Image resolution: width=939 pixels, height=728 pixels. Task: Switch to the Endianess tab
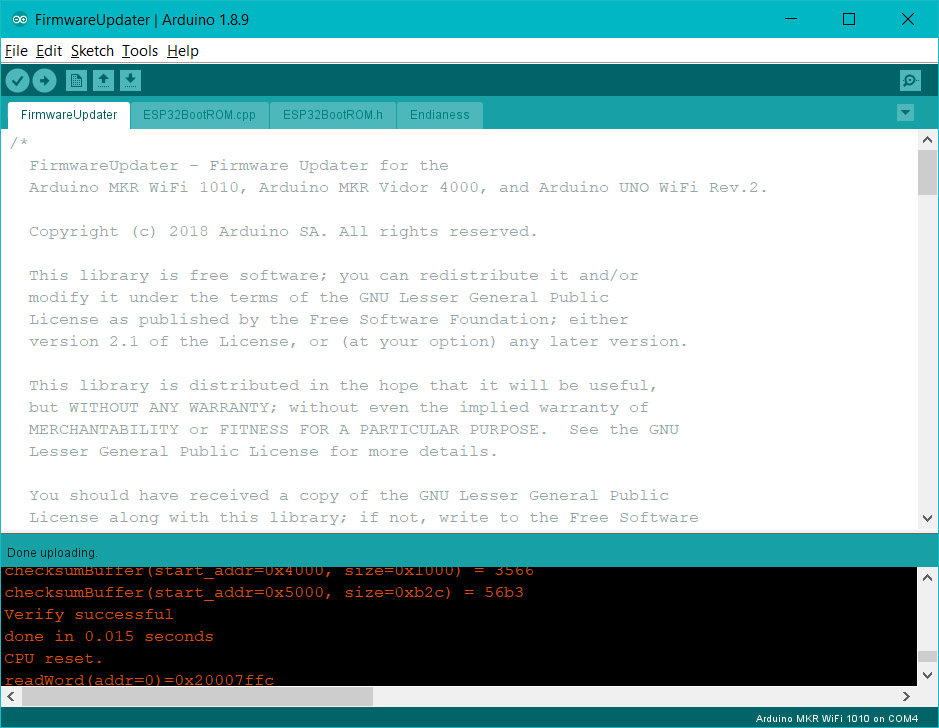point(440,115)
